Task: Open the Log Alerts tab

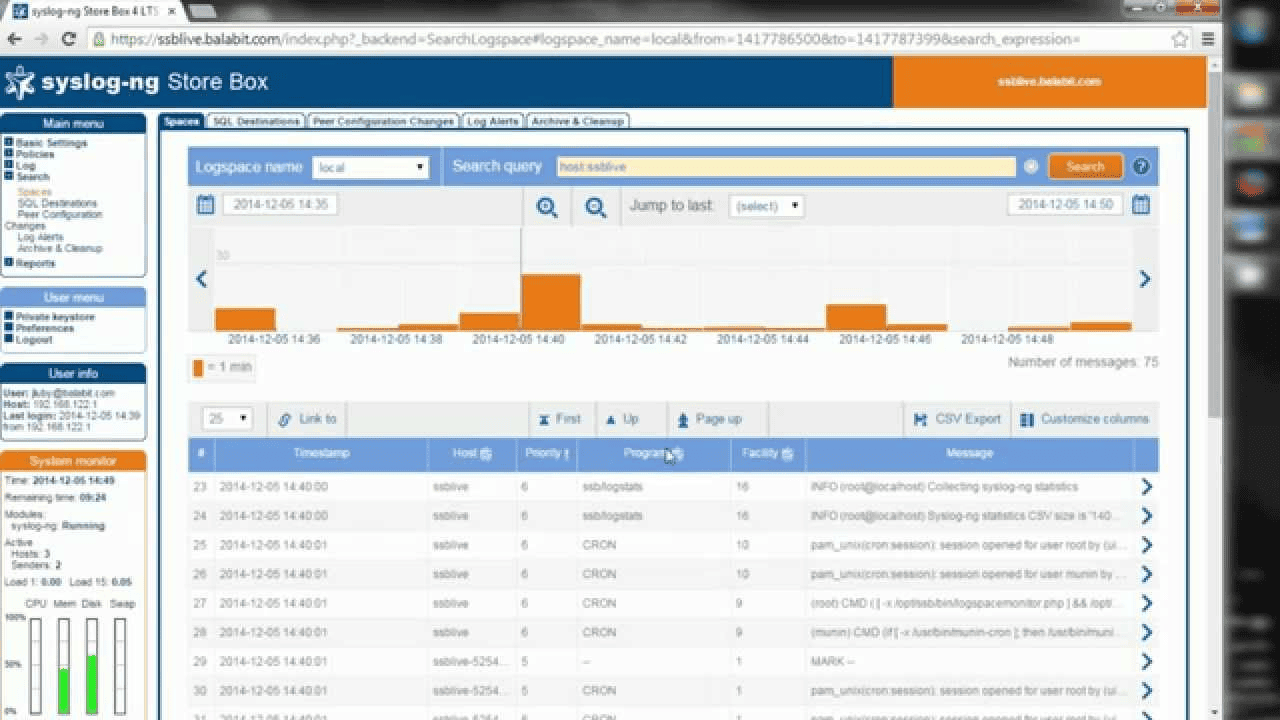Action: tap(492, 121)
